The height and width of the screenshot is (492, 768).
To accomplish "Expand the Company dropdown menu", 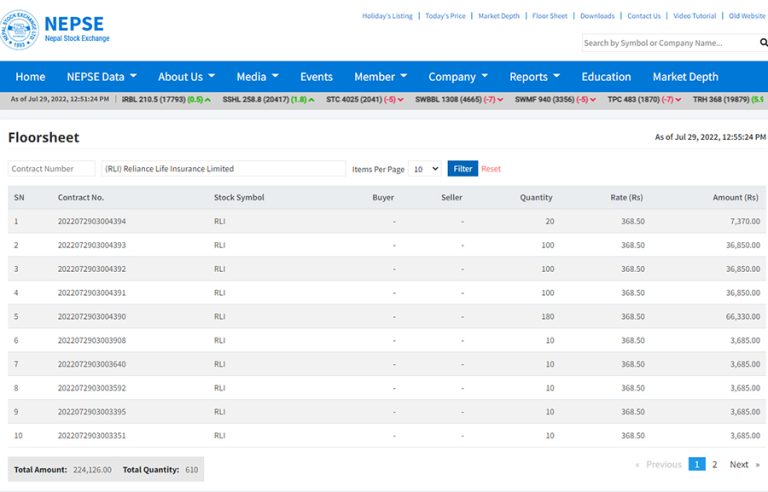I will [x=458, y=77].
